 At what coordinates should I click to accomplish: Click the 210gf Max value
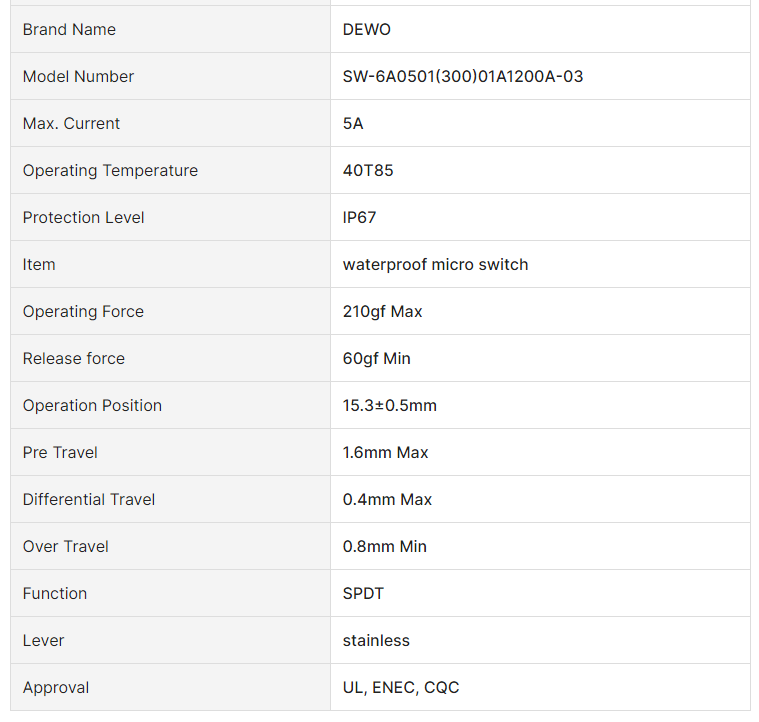[382, 312]
